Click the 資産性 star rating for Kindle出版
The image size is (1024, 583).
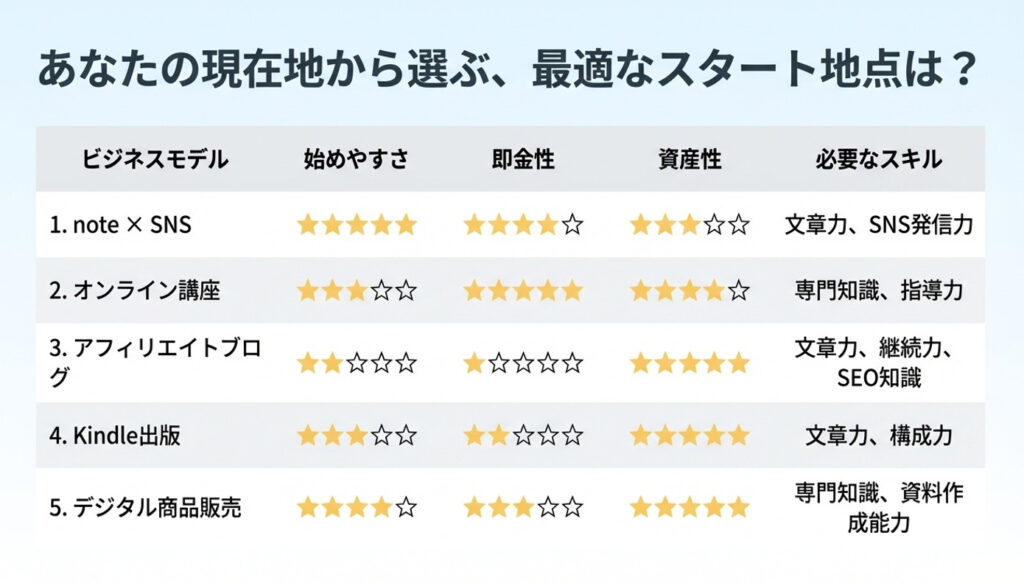click(x=689, y=435)
